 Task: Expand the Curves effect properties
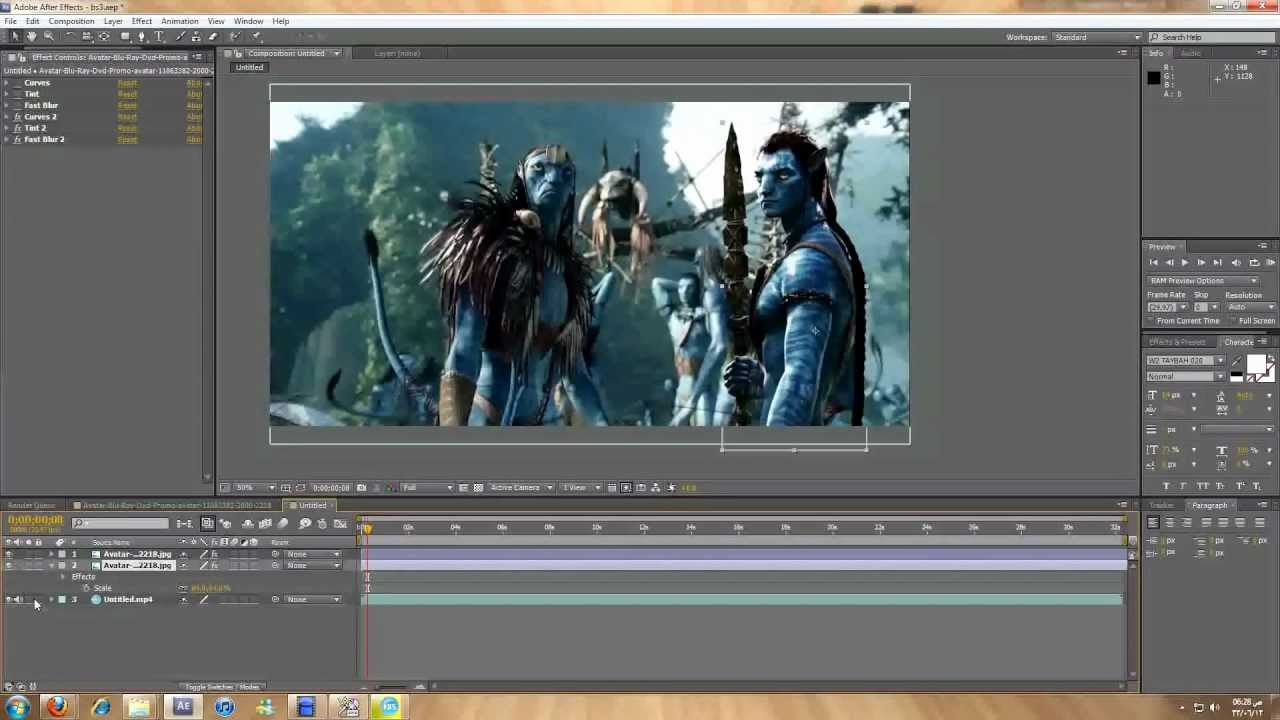(7, 83)
